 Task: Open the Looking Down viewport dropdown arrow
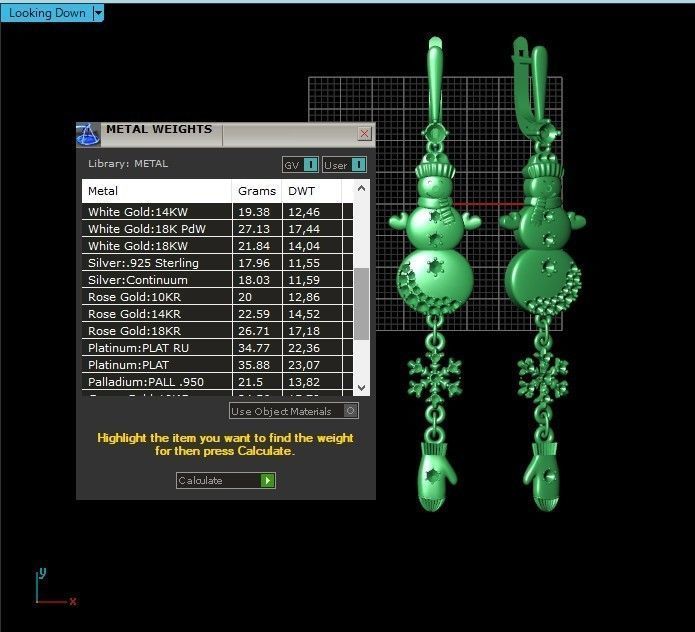(98, 13)
